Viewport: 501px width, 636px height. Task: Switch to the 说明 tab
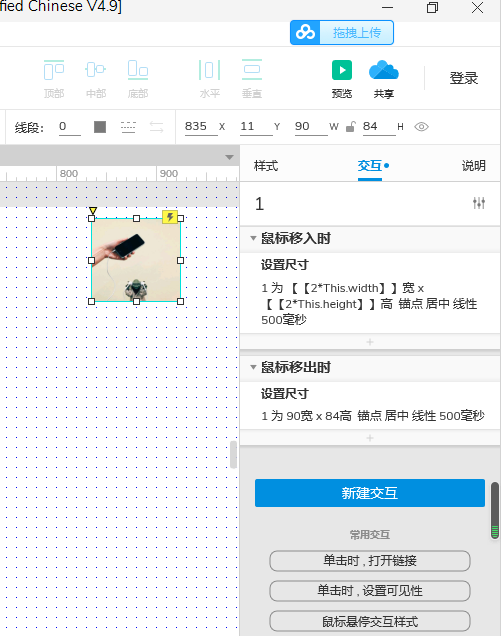pos(474,165)
